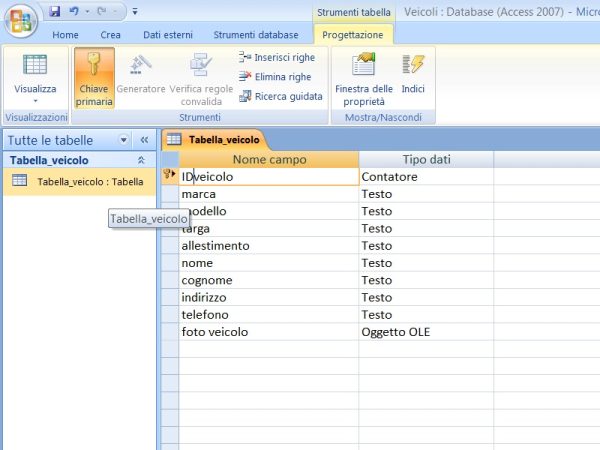The height and width of the screenshot is (450, 600).
Task: Open Customize Quick Access Toolbar dropdown
Action: [135, 12]
